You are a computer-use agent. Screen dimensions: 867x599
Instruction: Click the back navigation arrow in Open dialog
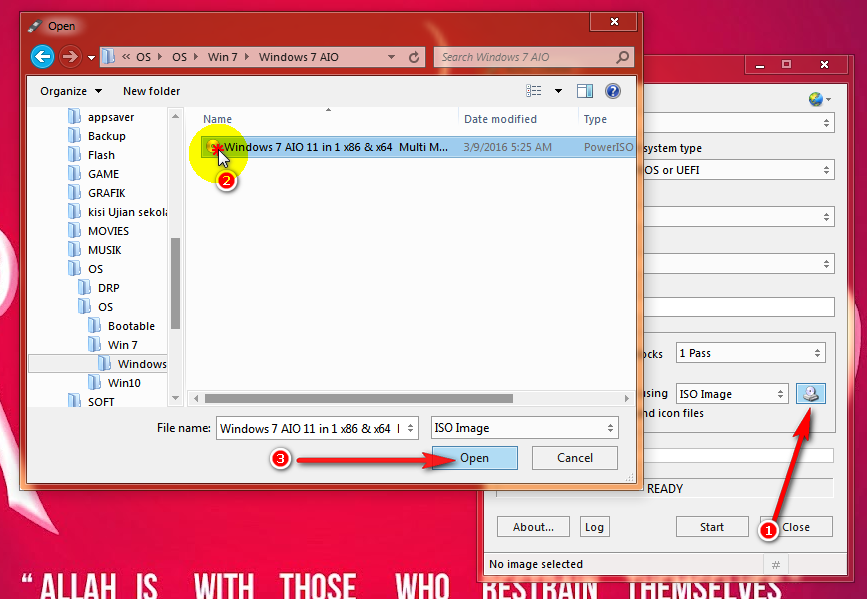[43, 56]
